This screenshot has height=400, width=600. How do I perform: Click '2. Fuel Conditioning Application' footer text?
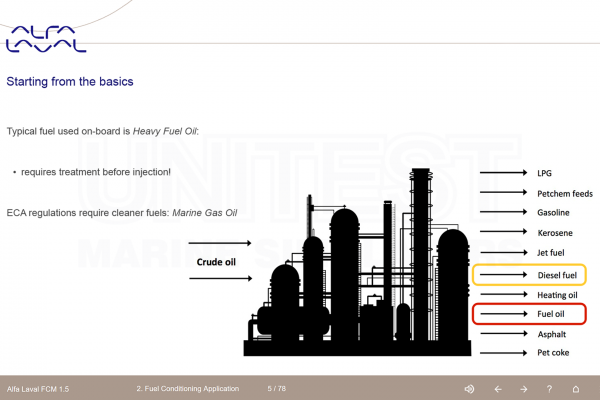point(188,389)
